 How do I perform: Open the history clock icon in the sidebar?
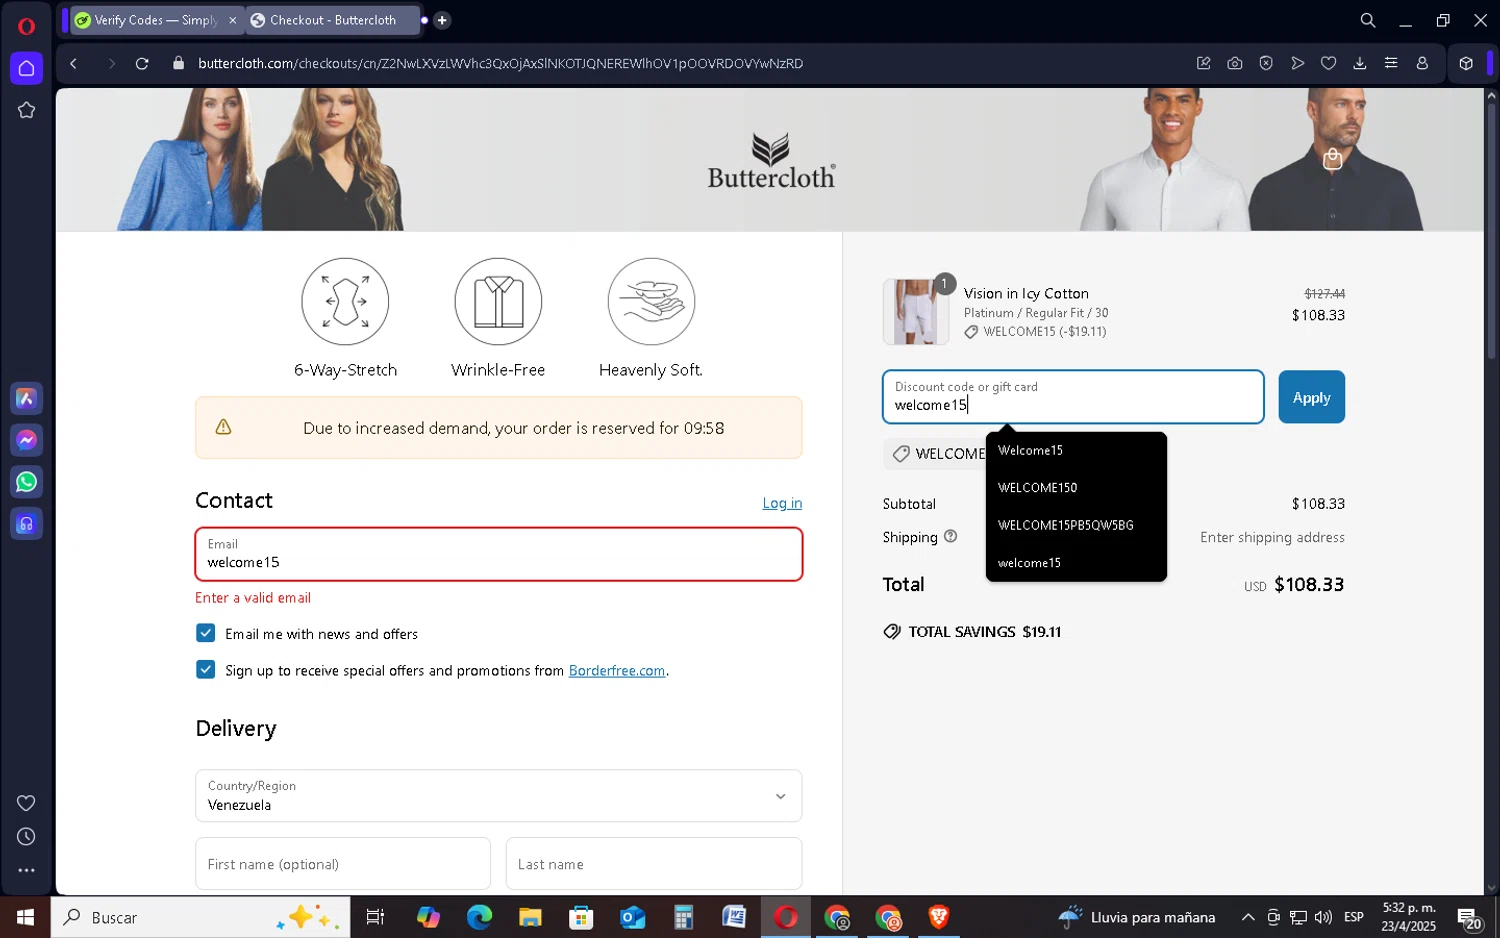[26, 837]
